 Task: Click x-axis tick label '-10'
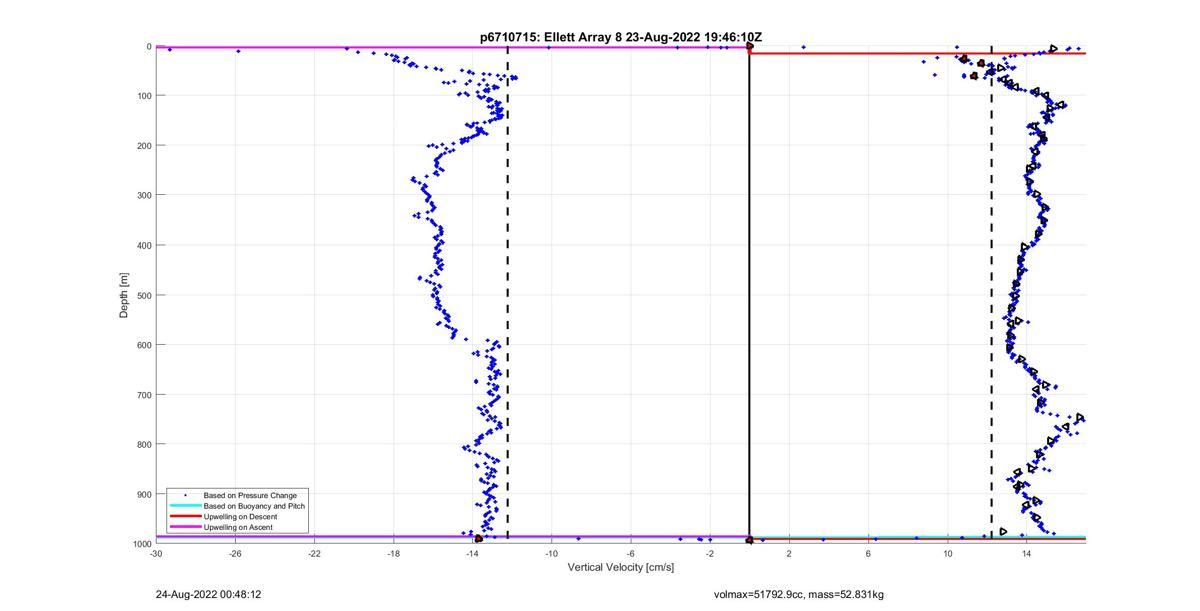551,553
